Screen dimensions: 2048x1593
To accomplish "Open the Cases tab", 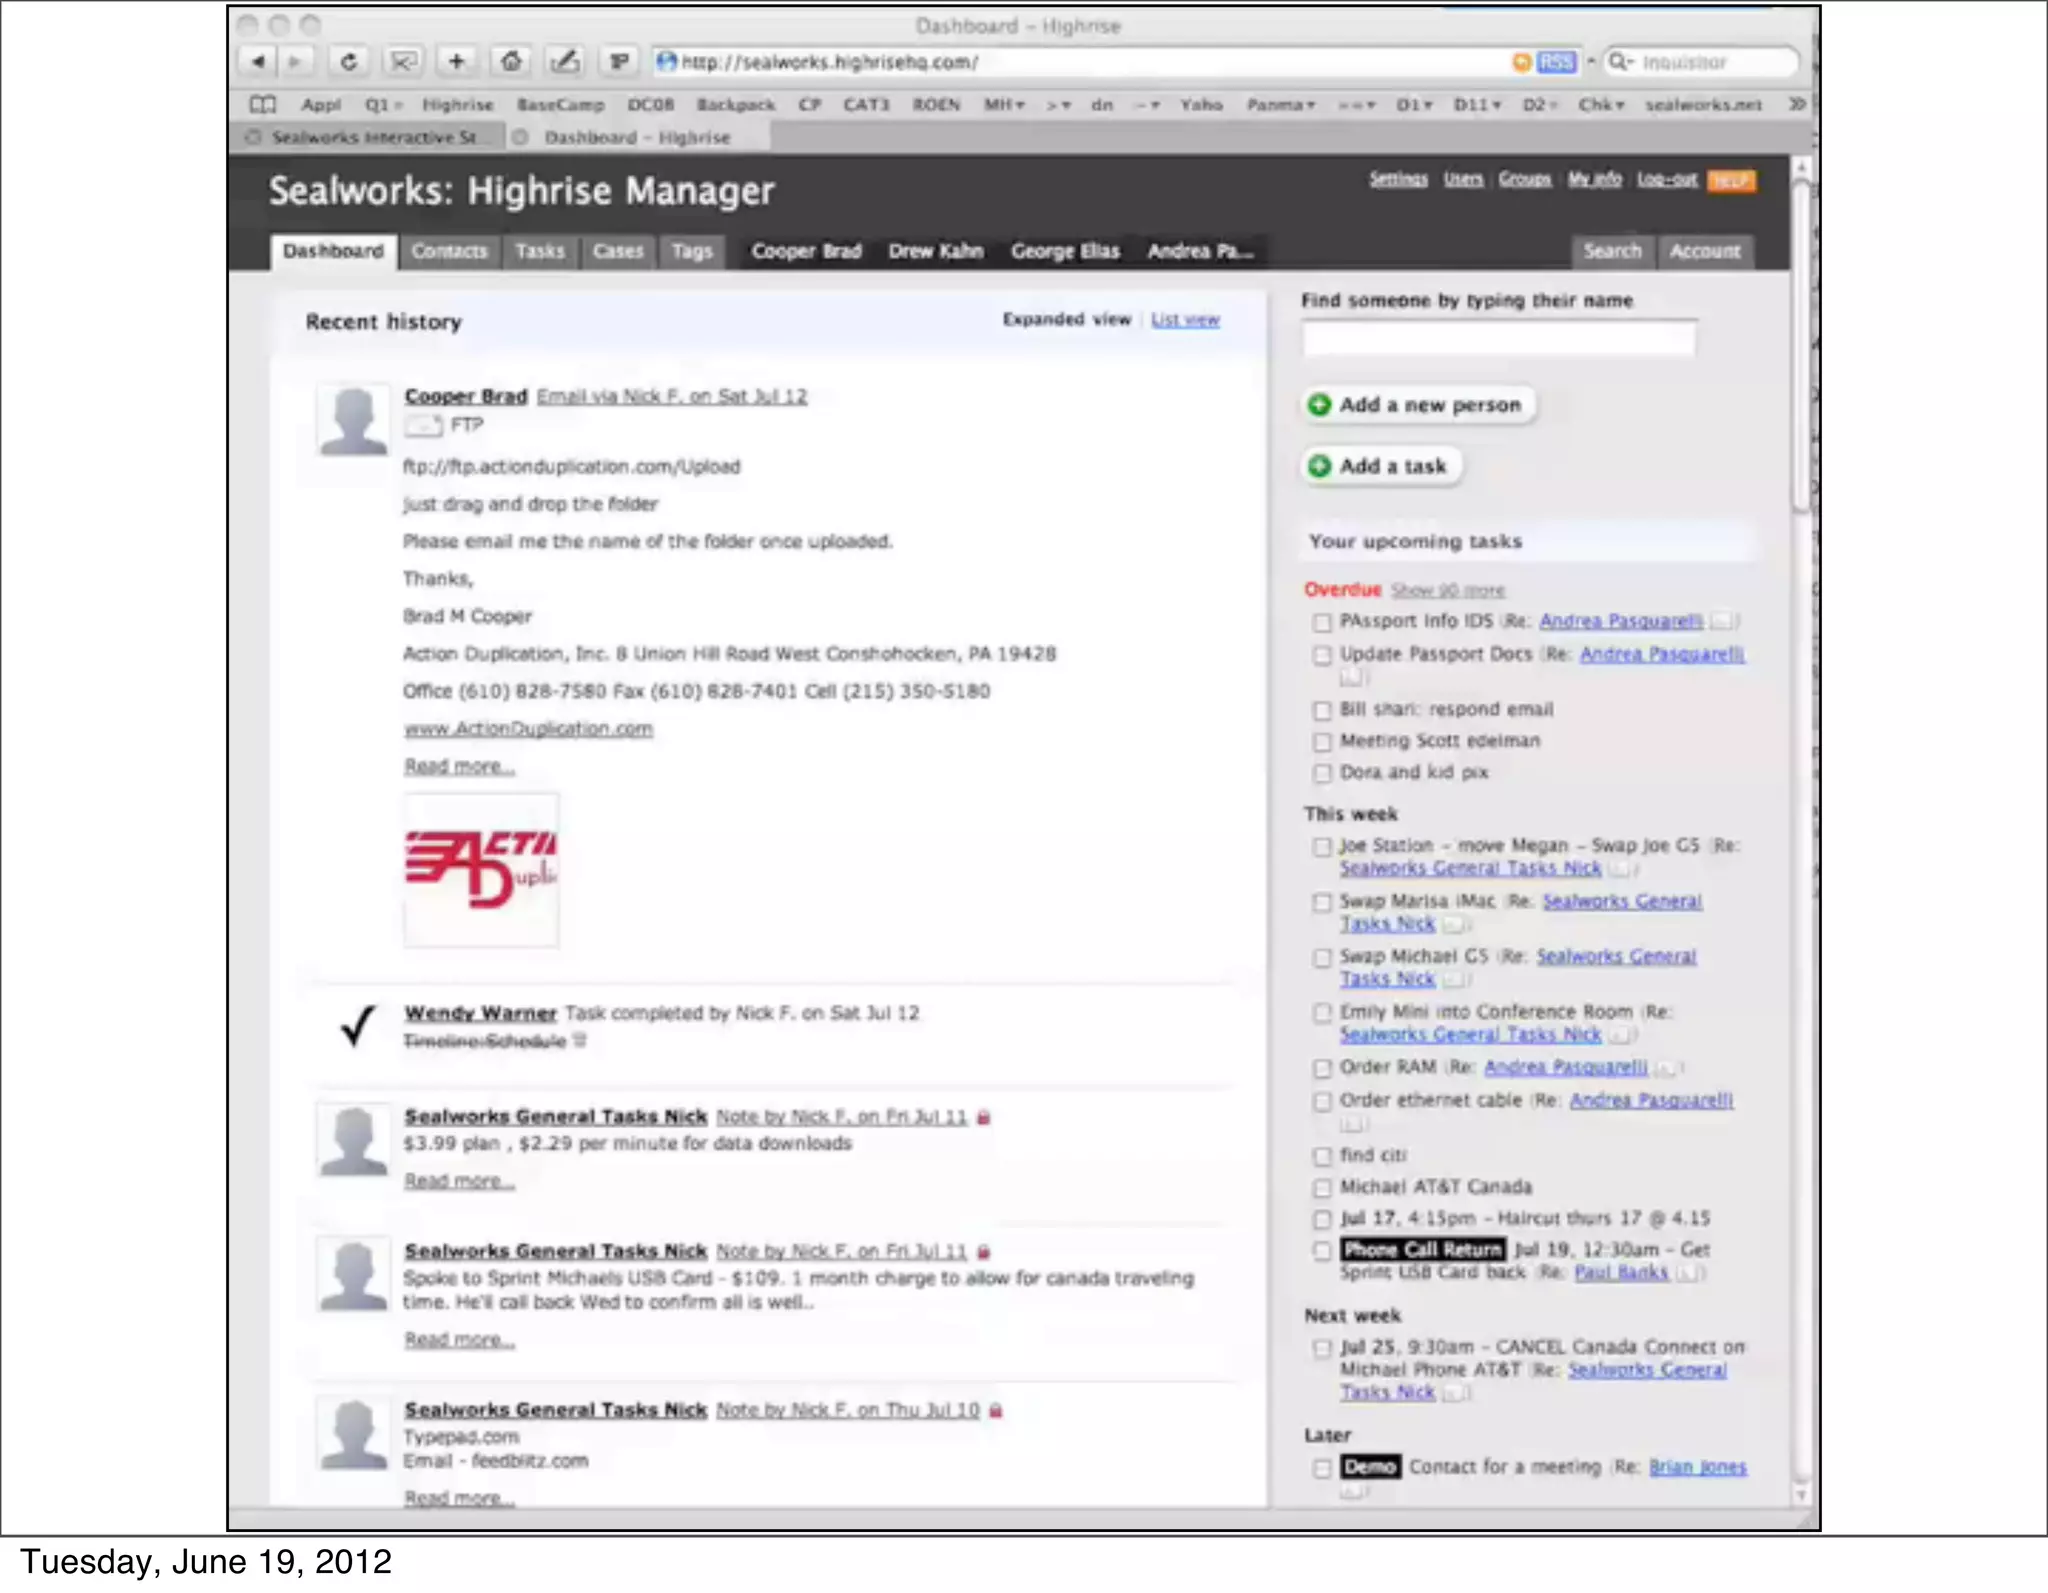I will point(617,251).
